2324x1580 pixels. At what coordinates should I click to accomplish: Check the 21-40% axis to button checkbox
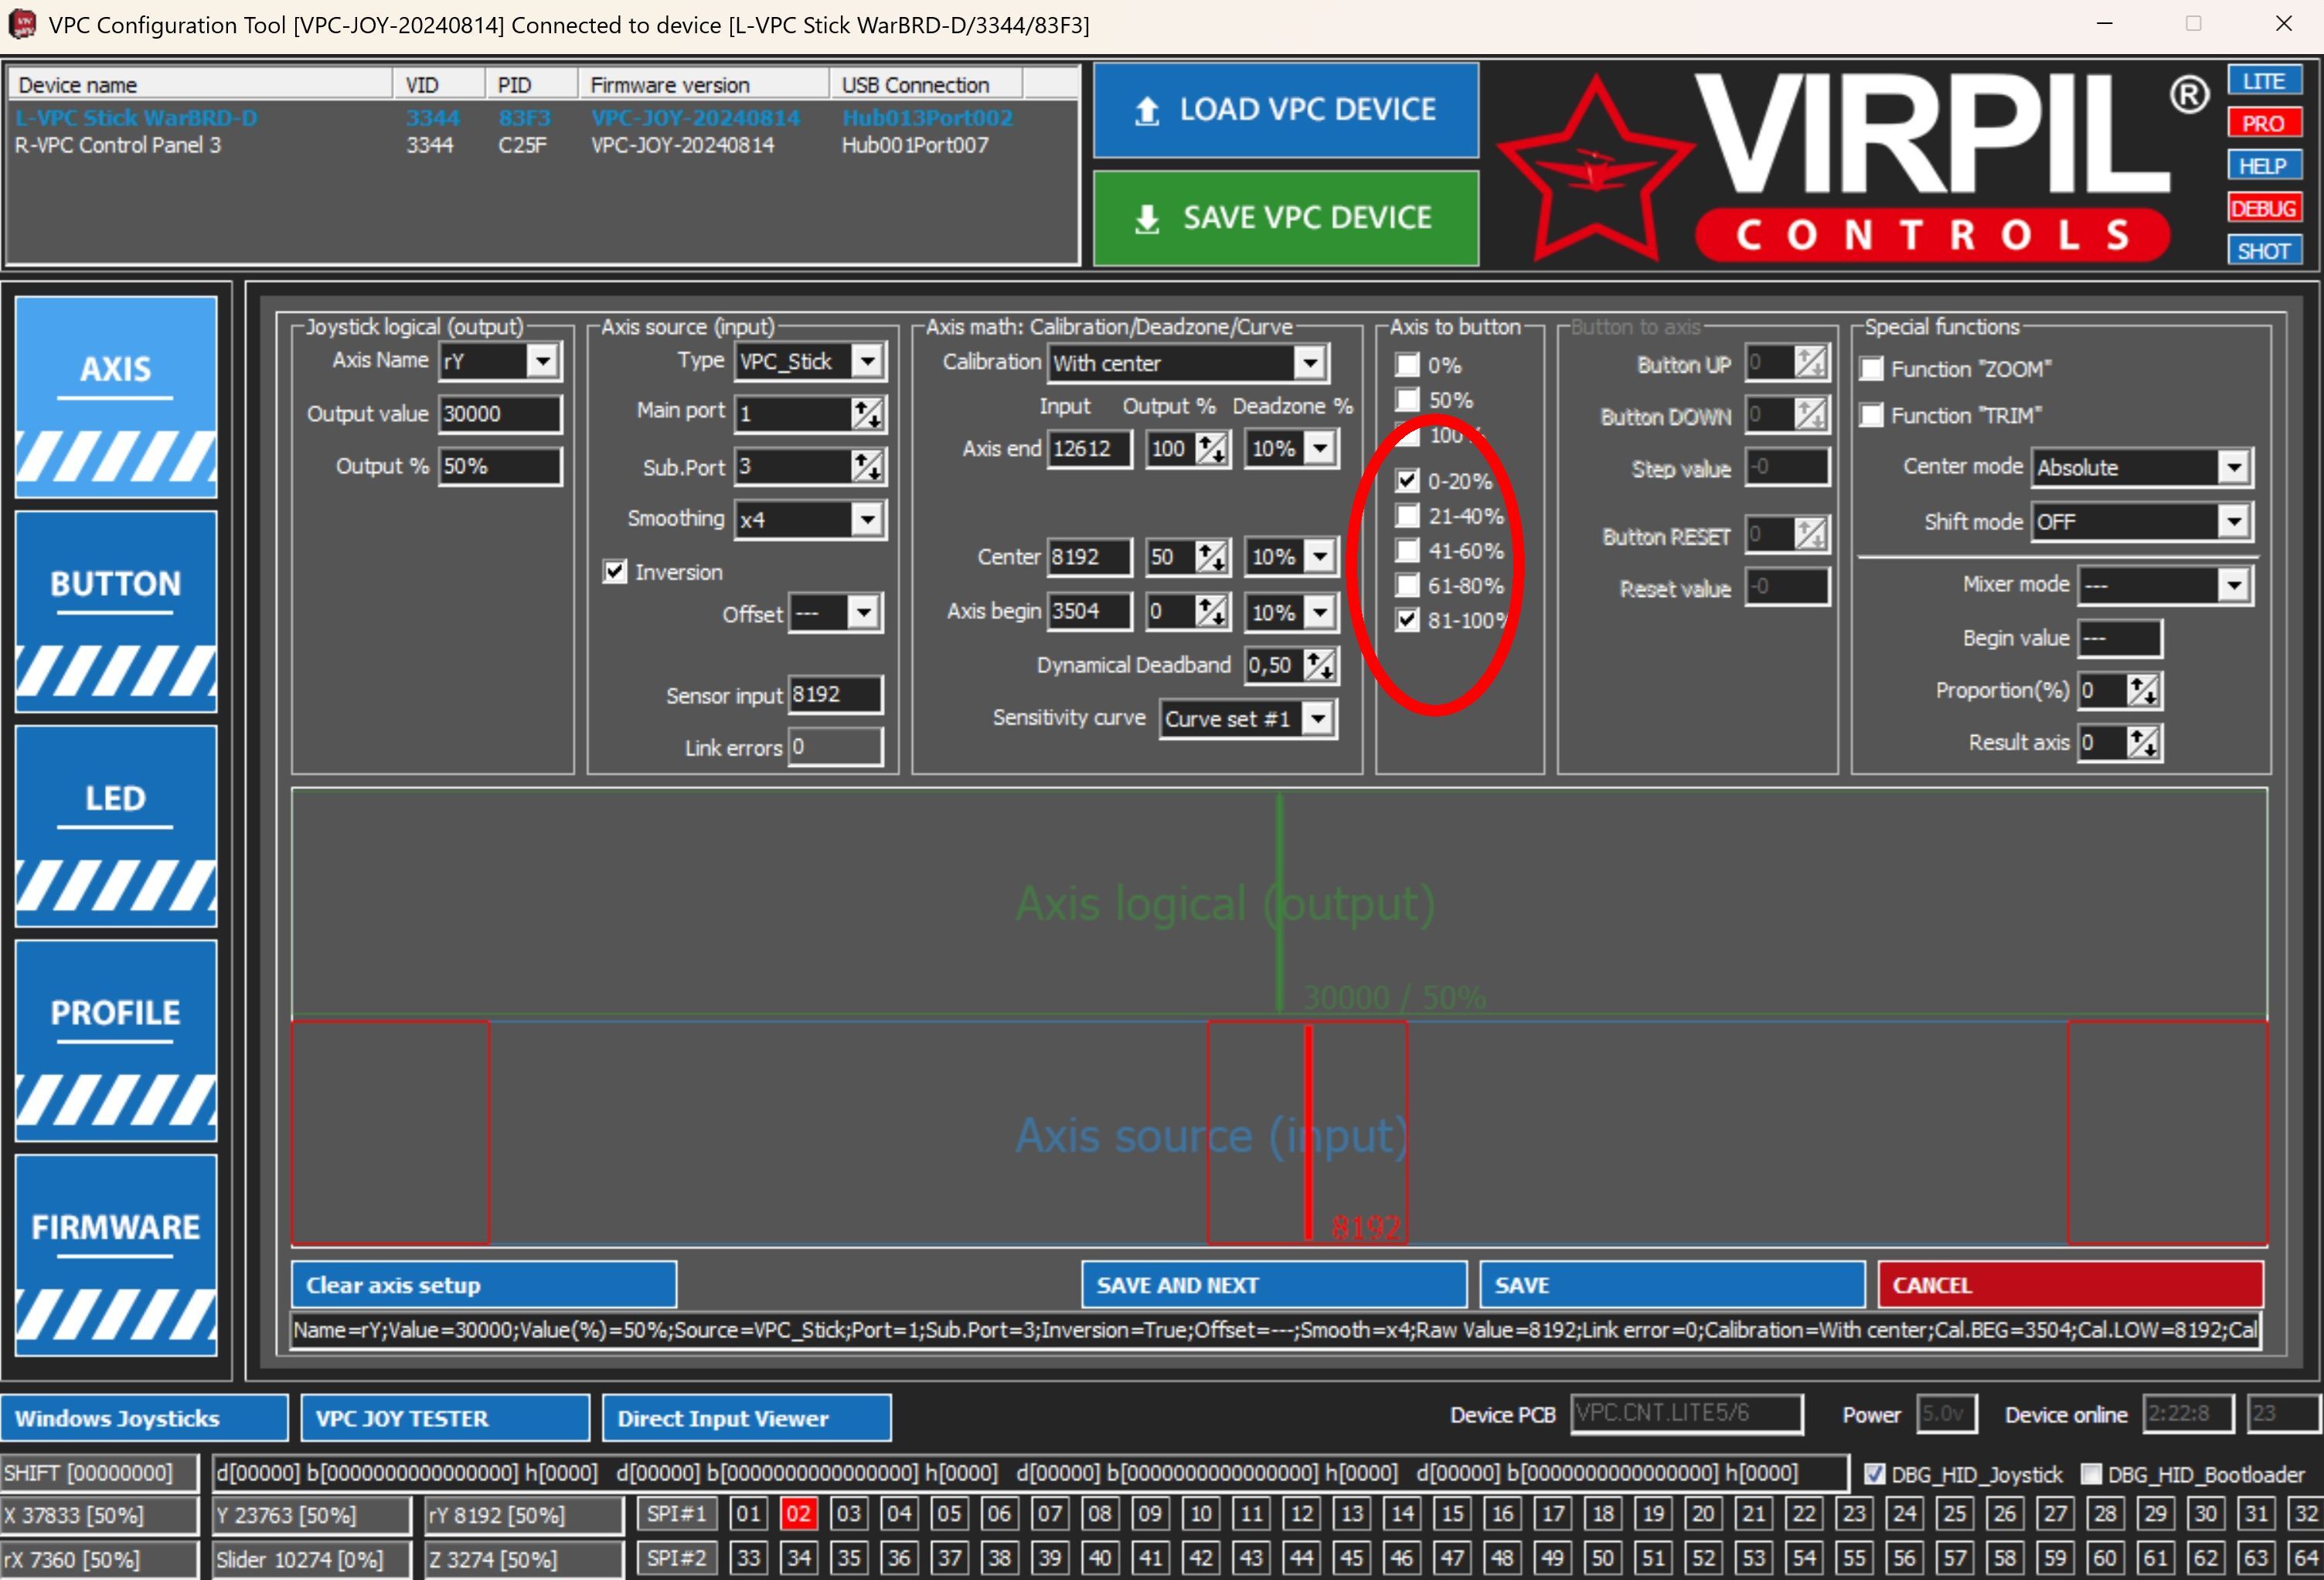click(1407, 516)
